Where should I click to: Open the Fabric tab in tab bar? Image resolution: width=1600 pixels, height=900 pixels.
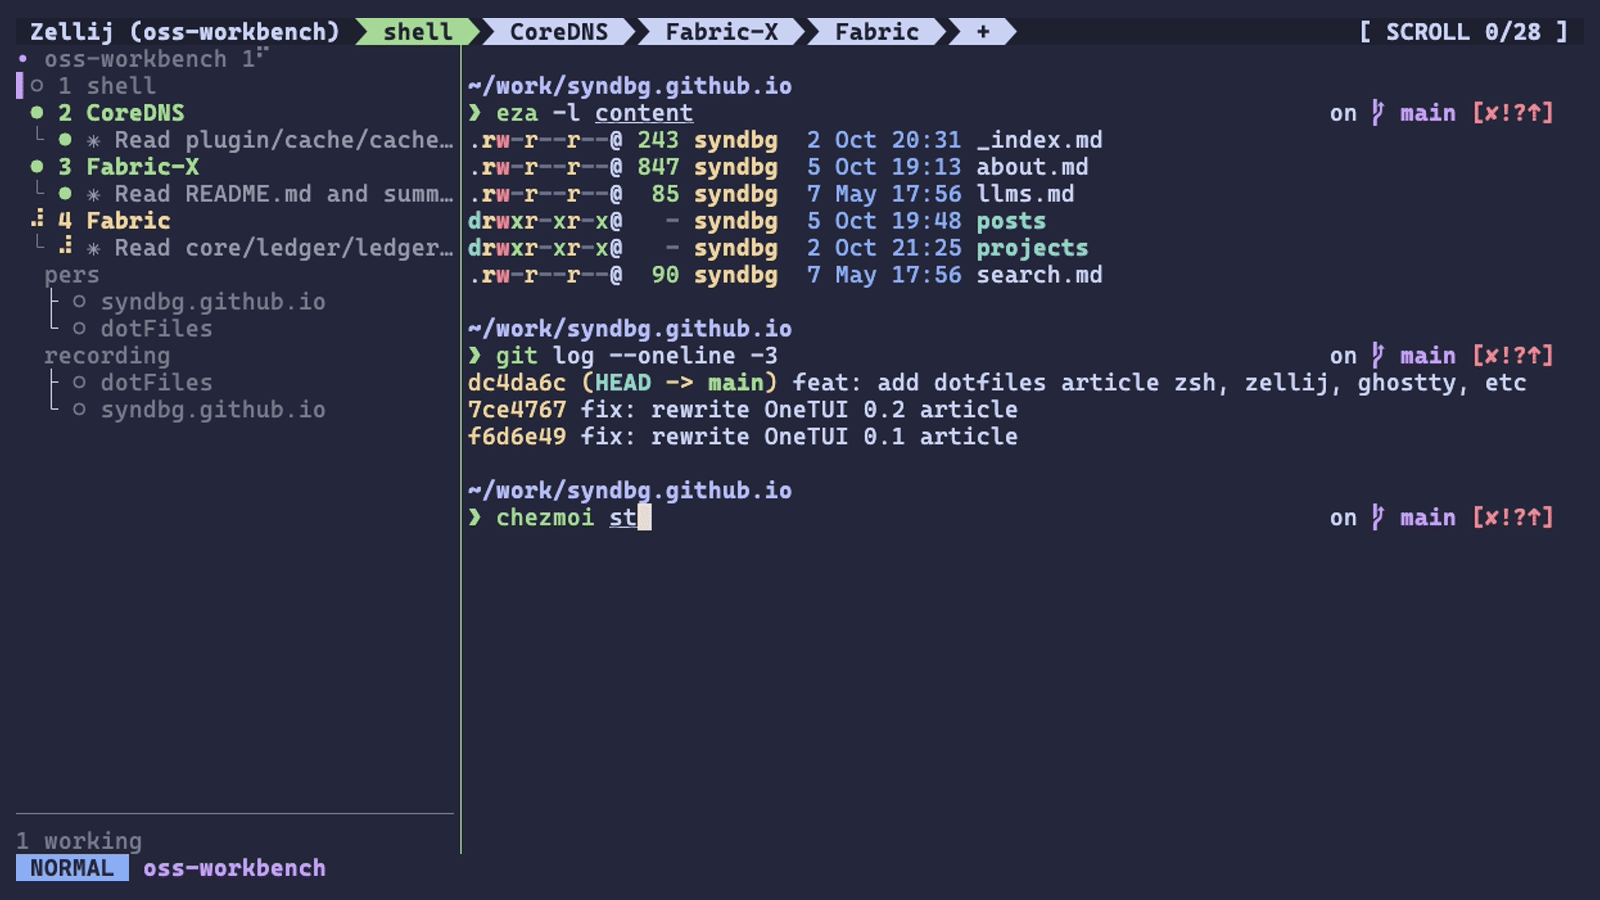(x=876, y=32)
